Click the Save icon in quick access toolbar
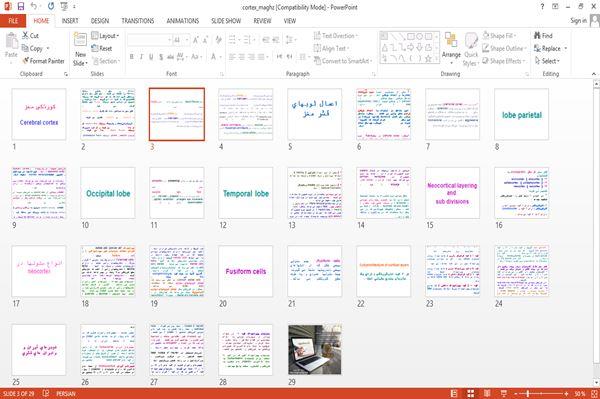 click(21, 7)
